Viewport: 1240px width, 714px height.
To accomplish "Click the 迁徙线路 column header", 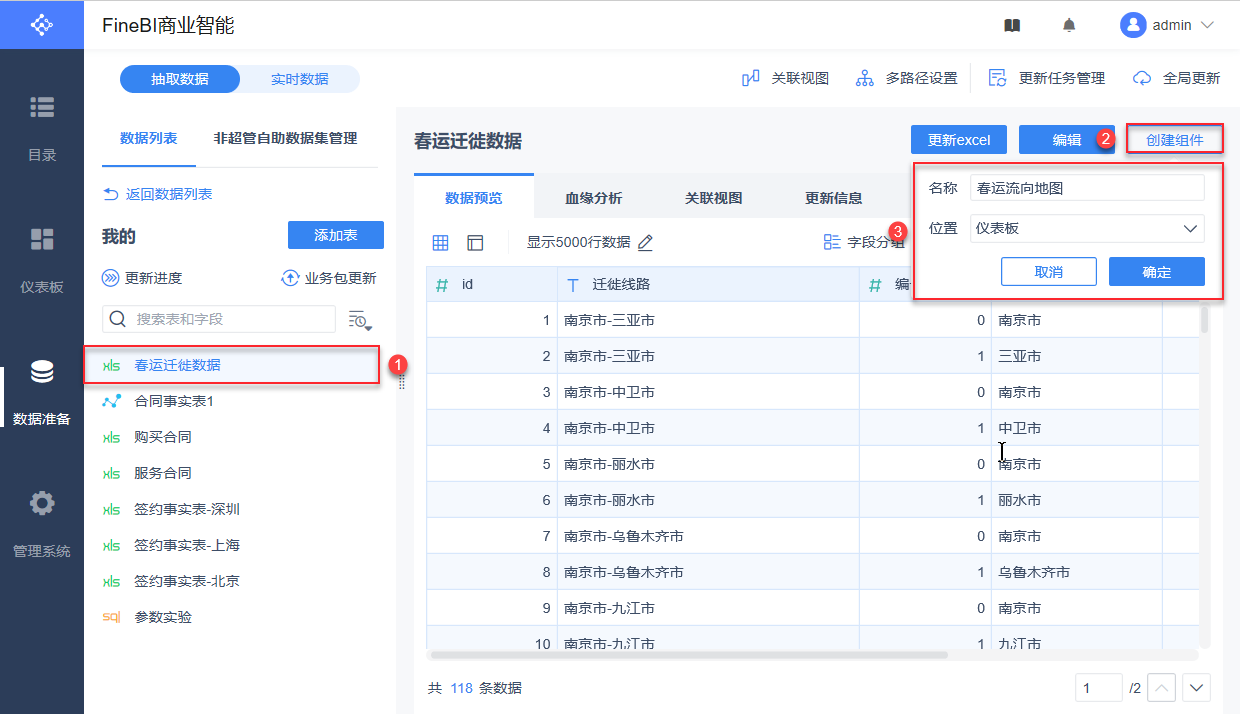I will click(709, 284).
